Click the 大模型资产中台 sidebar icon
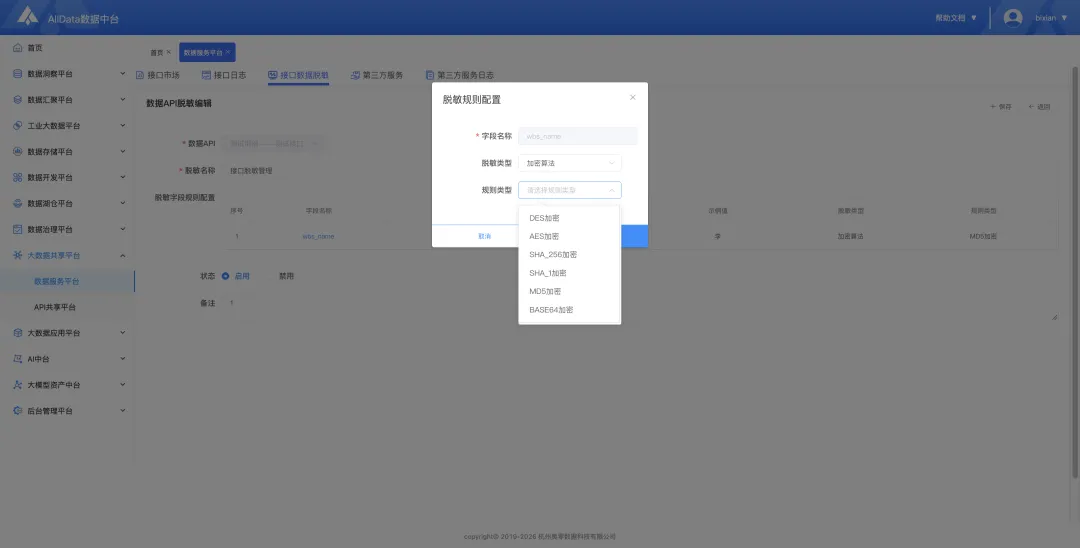This screenshot has width=1080, height=548. [x=18, y=385]
